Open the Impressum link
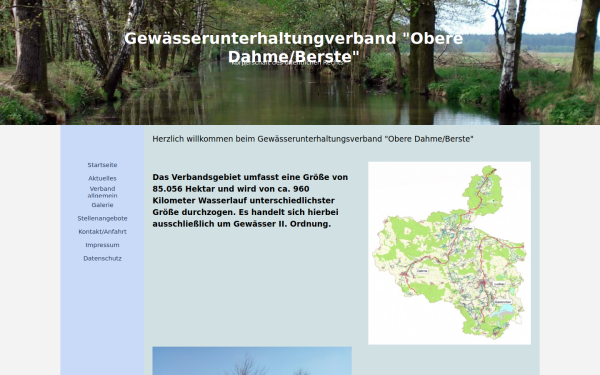The image size is (600, 375). (102, 245)
